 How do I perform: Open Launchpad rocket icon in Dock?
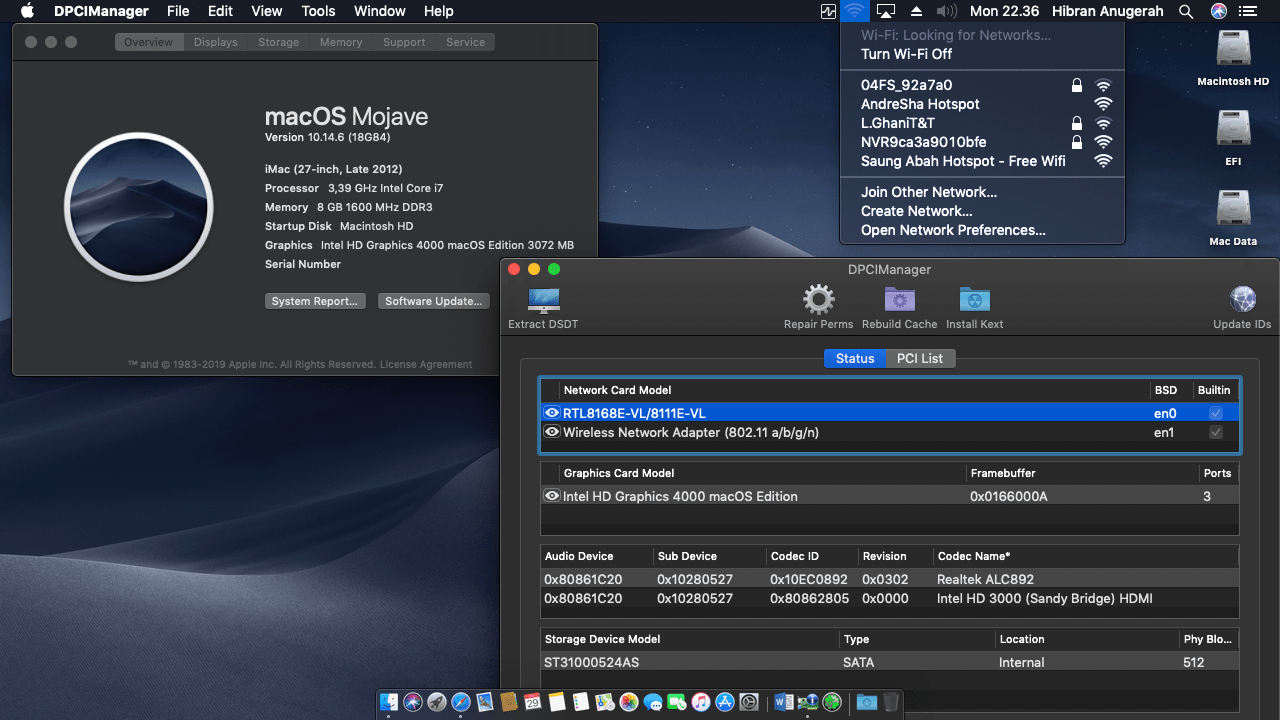click(437, 702)
